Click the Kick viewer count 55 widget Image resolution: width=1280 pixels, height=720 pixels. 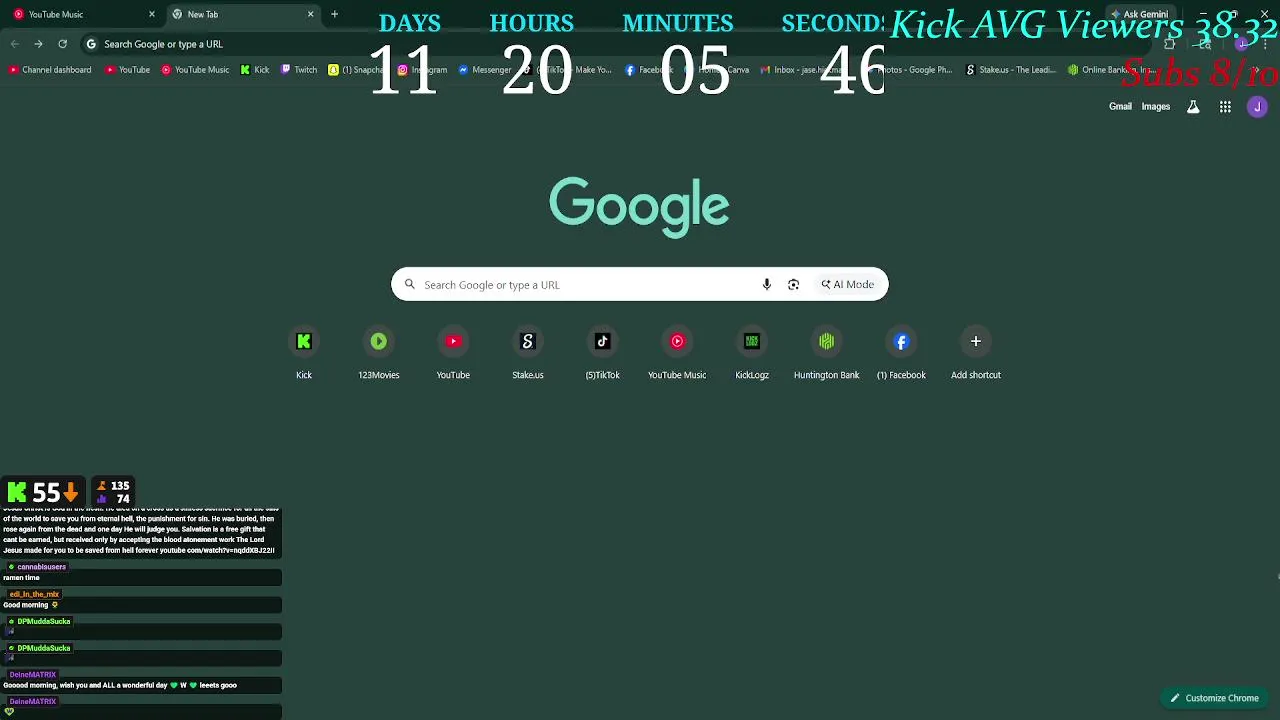43,492
